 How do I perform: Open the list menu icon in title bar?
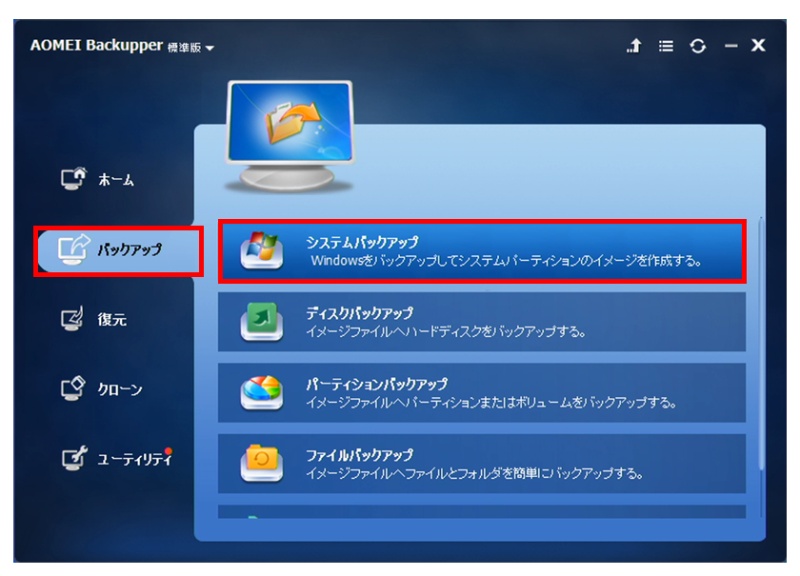point(666,46)
